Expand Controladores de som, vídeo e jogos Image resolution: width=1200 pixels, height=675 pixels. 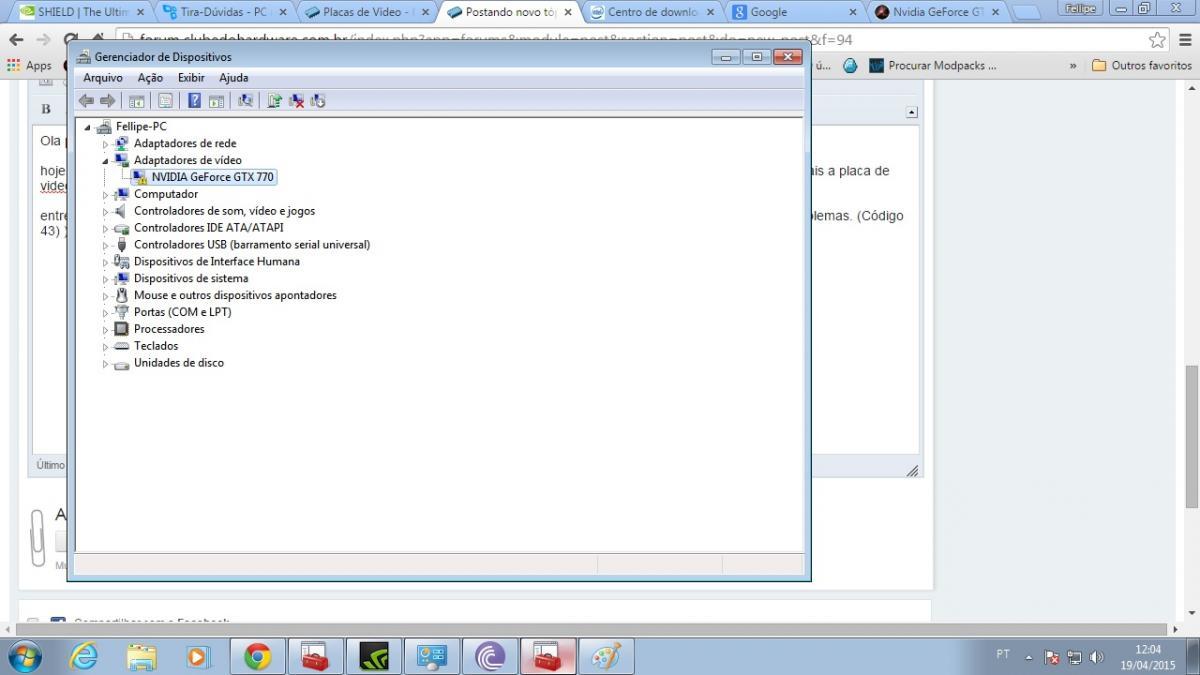(x=105, y=211)
